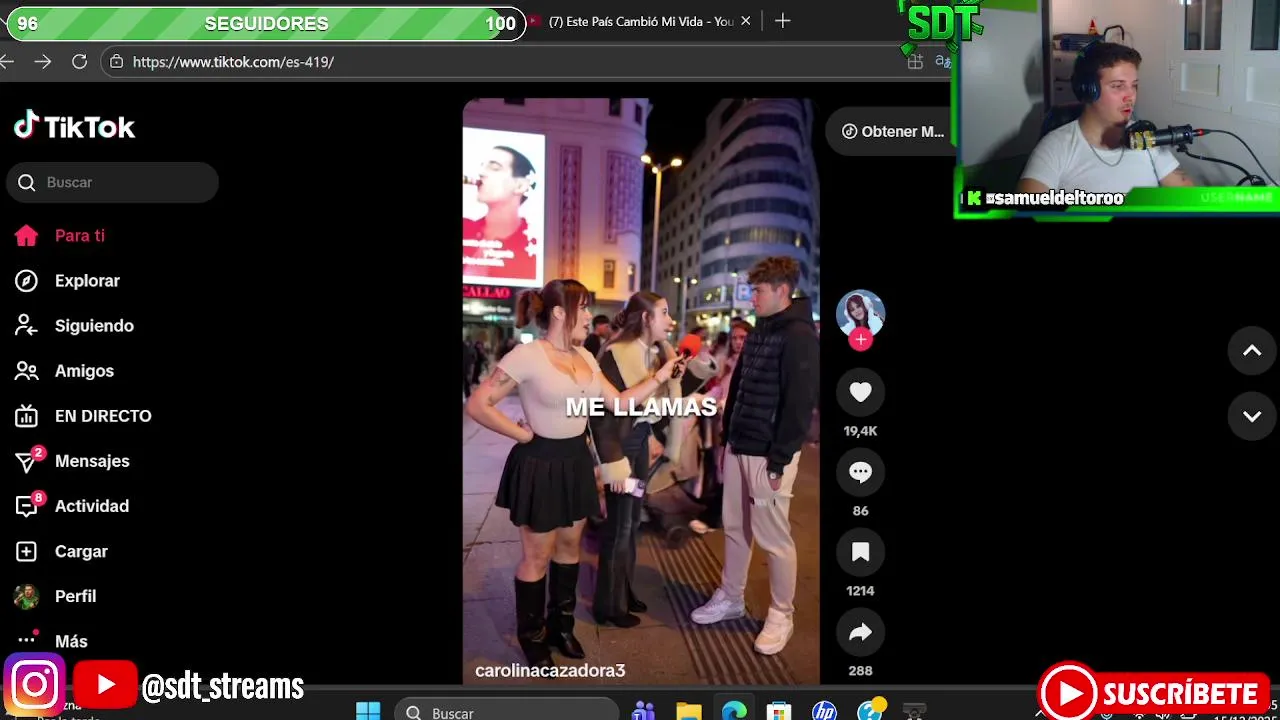
Task: Open the Windows Start menu
Action: point(368,711)
